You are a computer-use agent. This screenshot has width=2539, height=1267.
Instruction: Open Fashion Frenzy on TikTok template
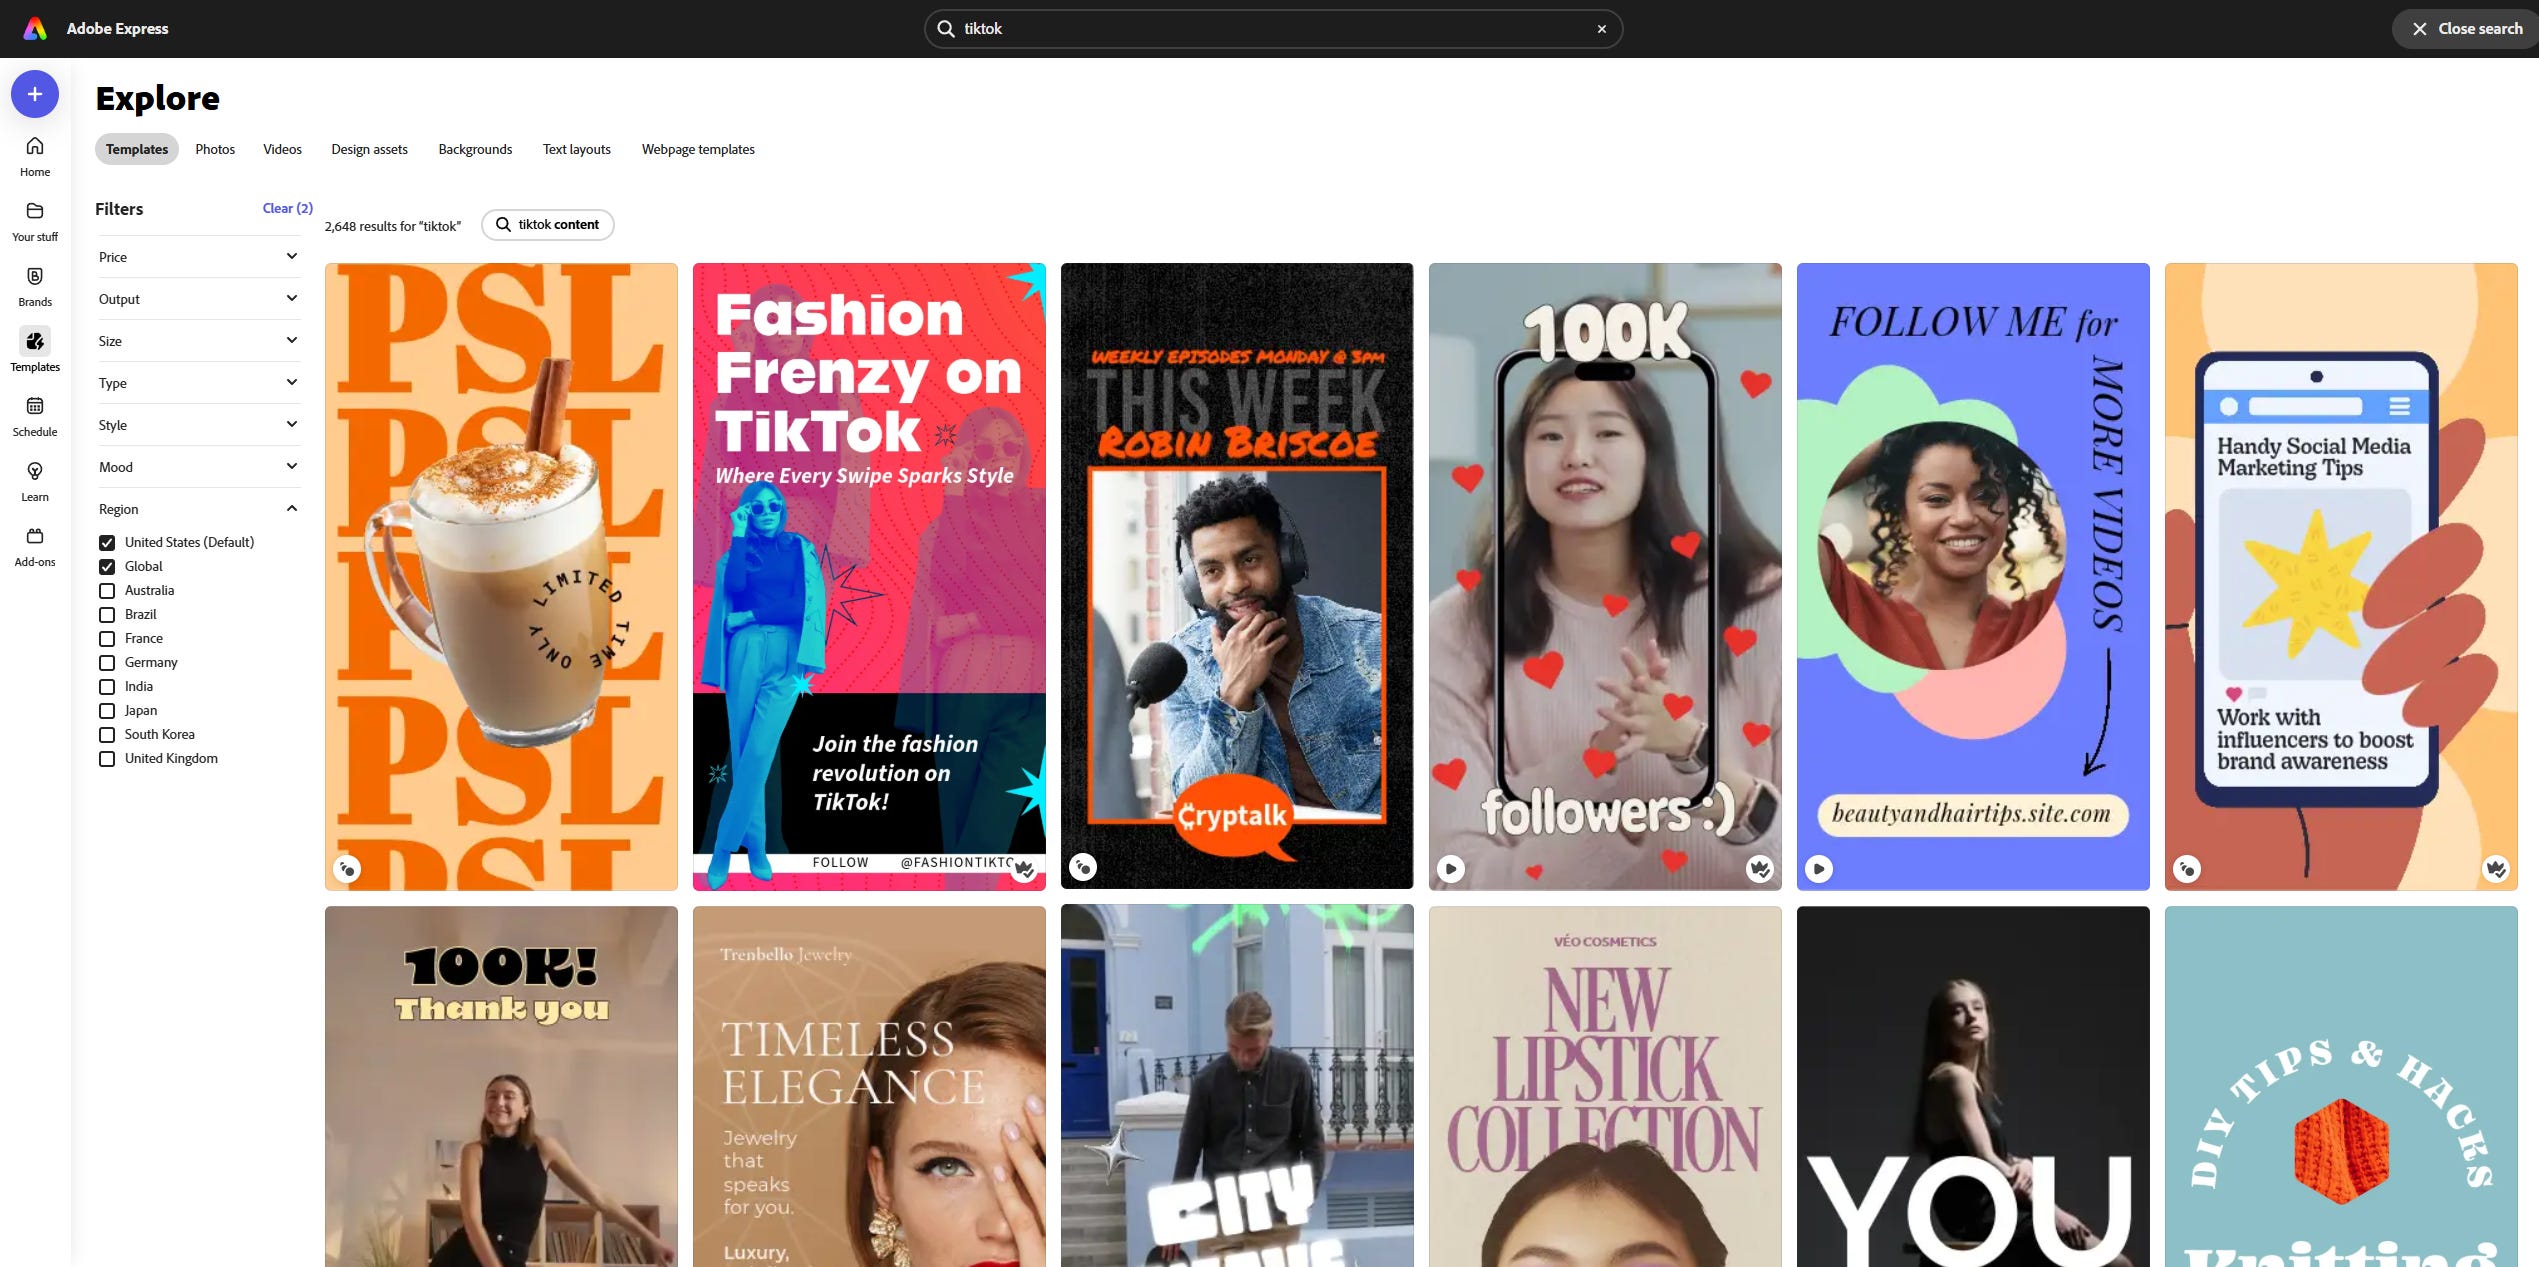tap(869, 576)
